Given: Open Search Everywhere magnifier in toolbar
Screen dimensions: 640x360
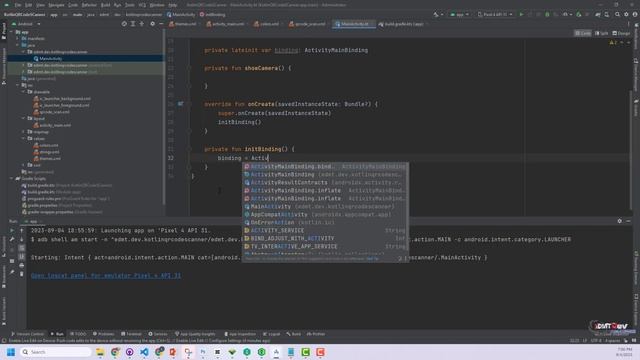Looking at the screenshot, I should click(618, 14).
